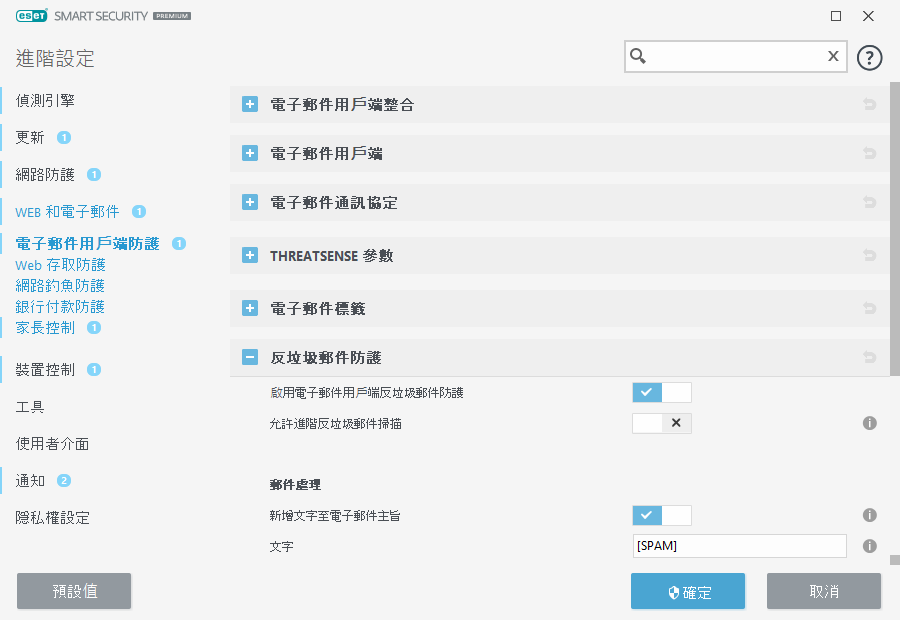Expand the 電子郵件通訊協定 section
This screenshot has width=900, height=620.
pyautogui.click(x=250, y=203)
